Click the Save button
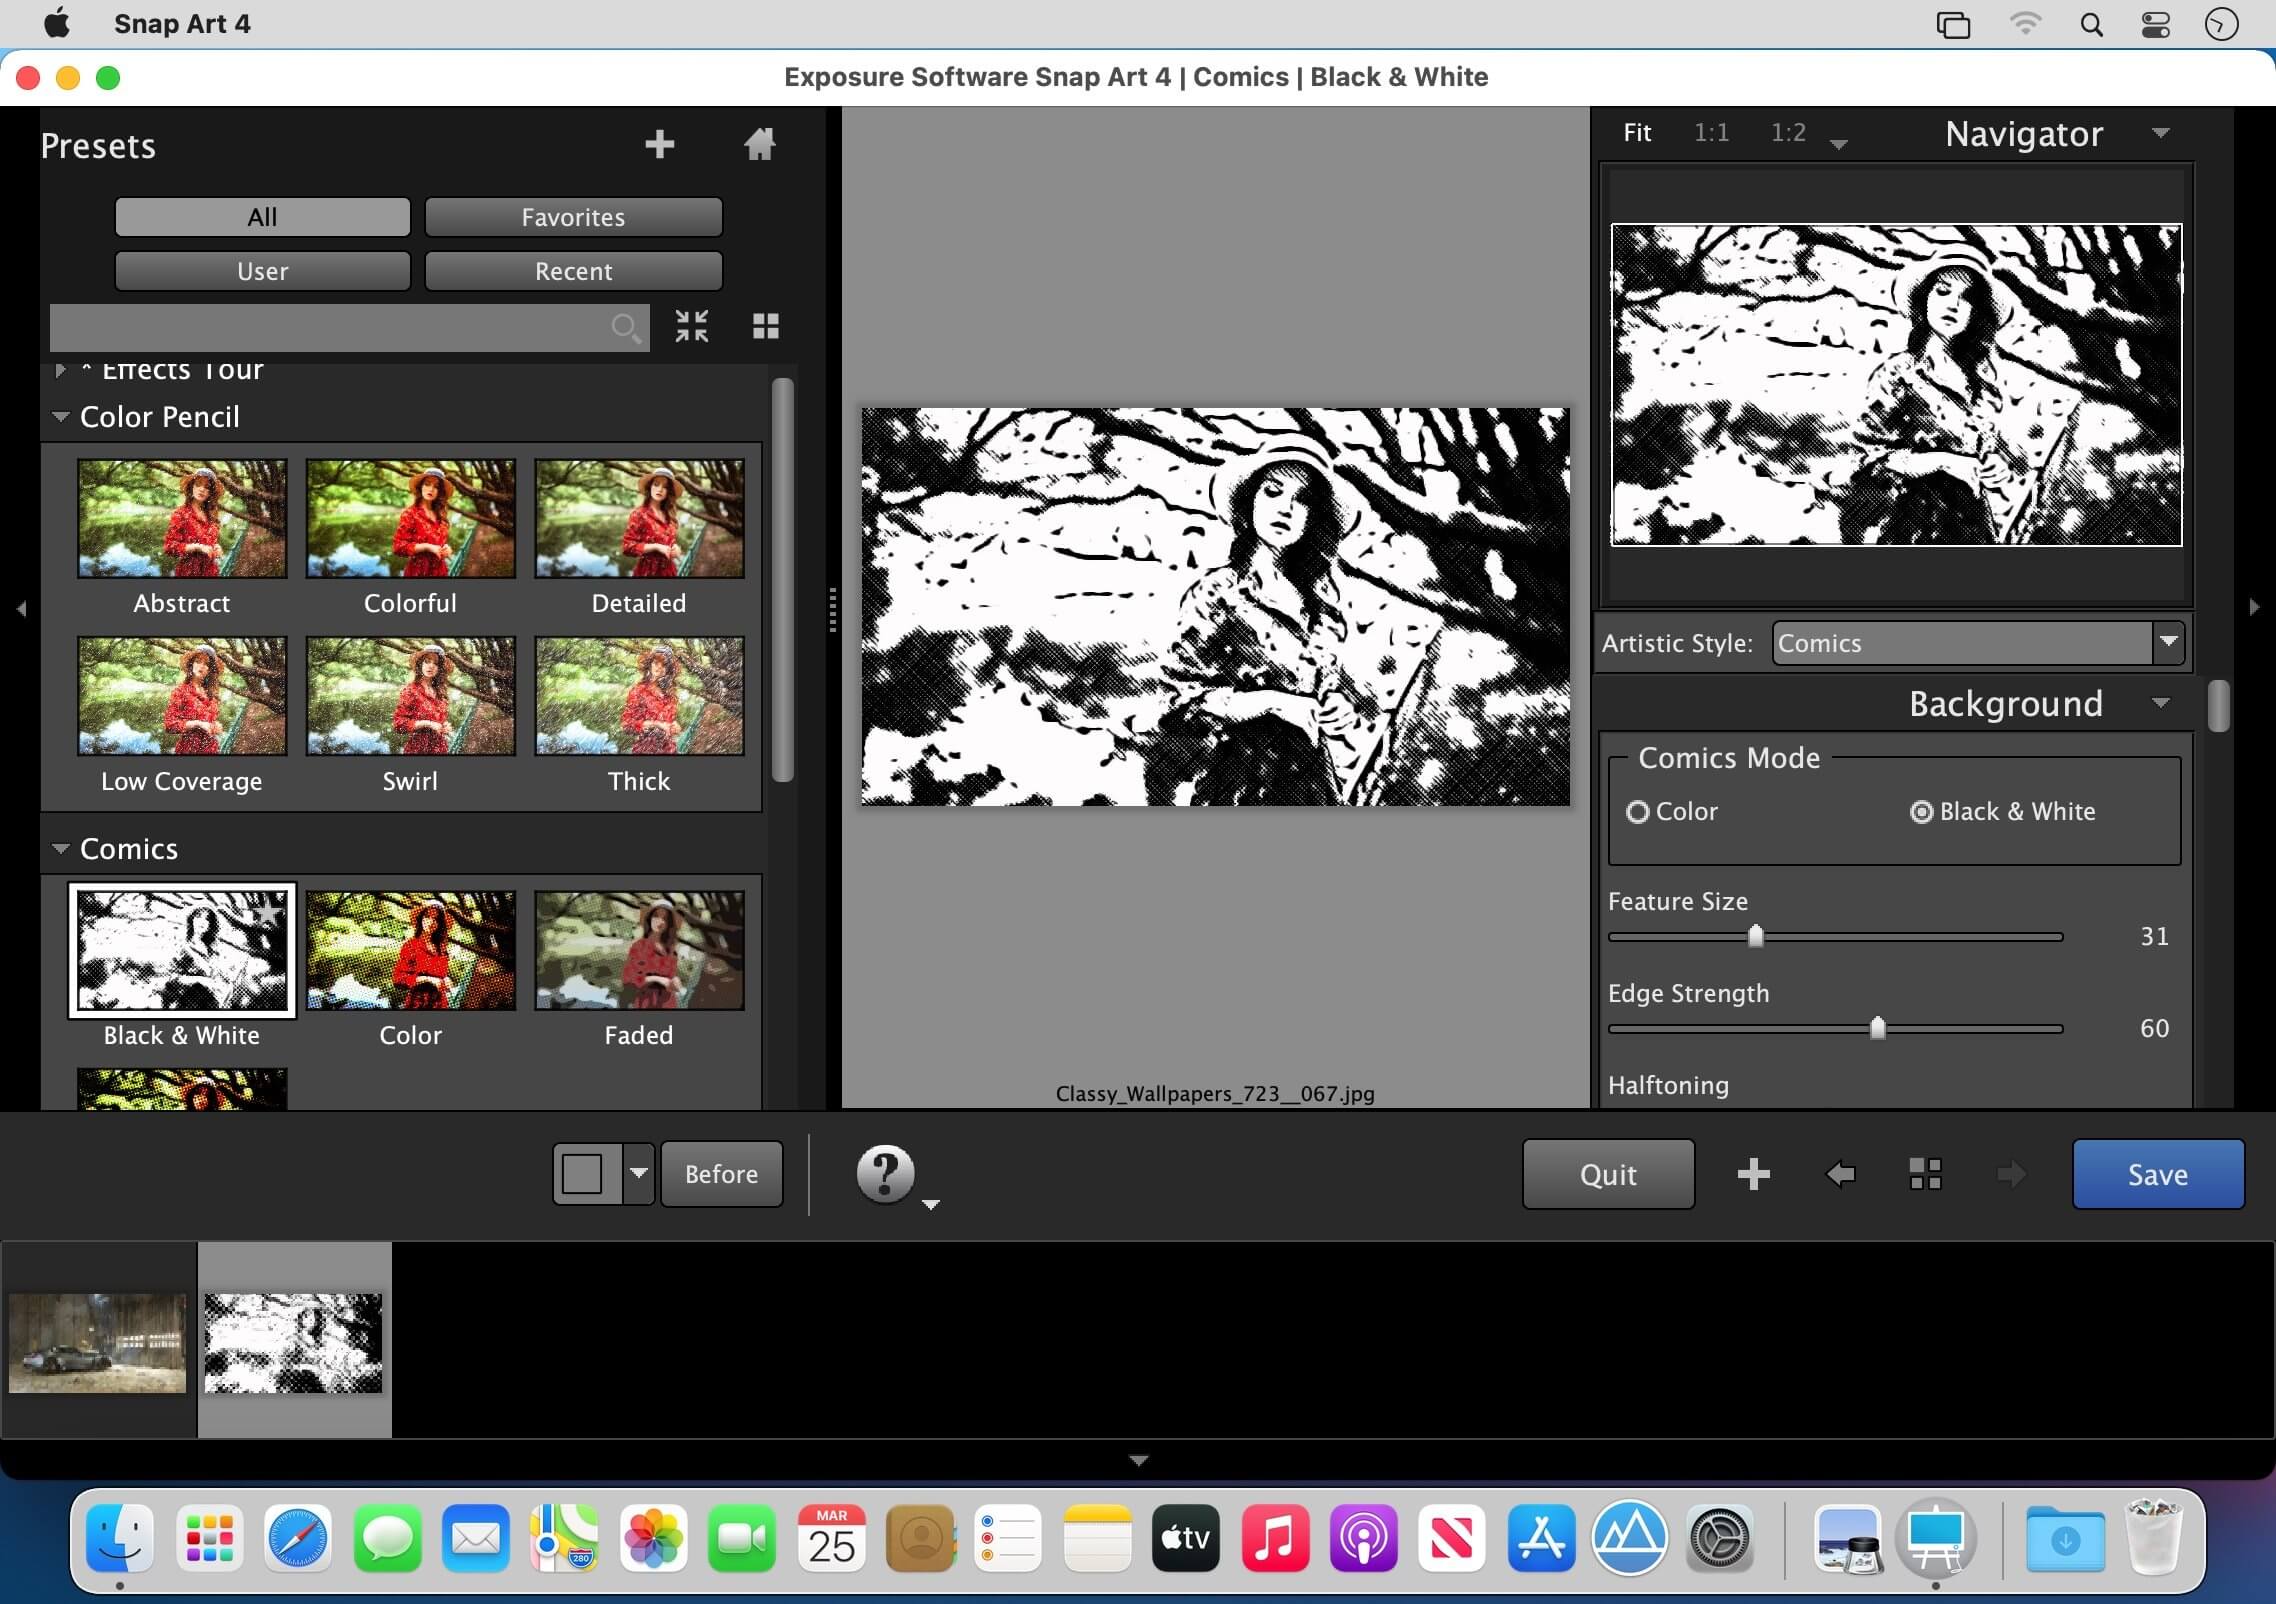Image resolution: width=2276 pixels, height=1604 pixels. [2158, 1174]
